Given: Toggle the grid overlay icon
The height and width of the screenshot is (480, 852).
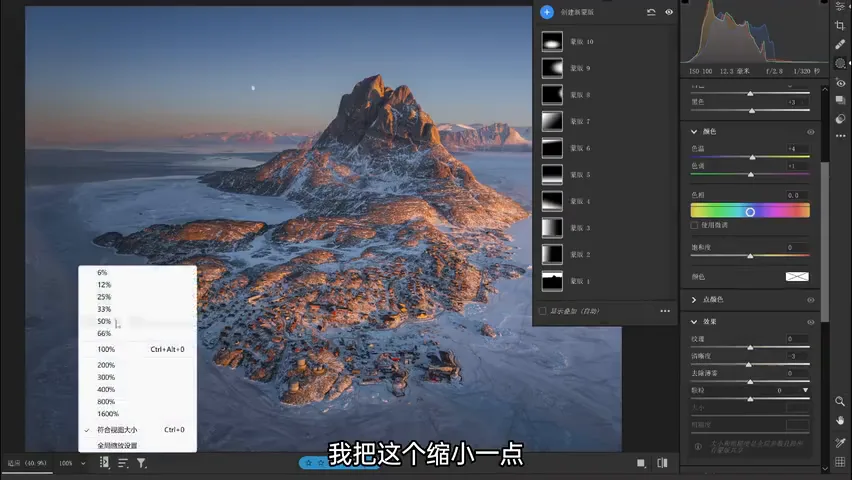Looking at the screenshot, I should (x=840, y=462).
